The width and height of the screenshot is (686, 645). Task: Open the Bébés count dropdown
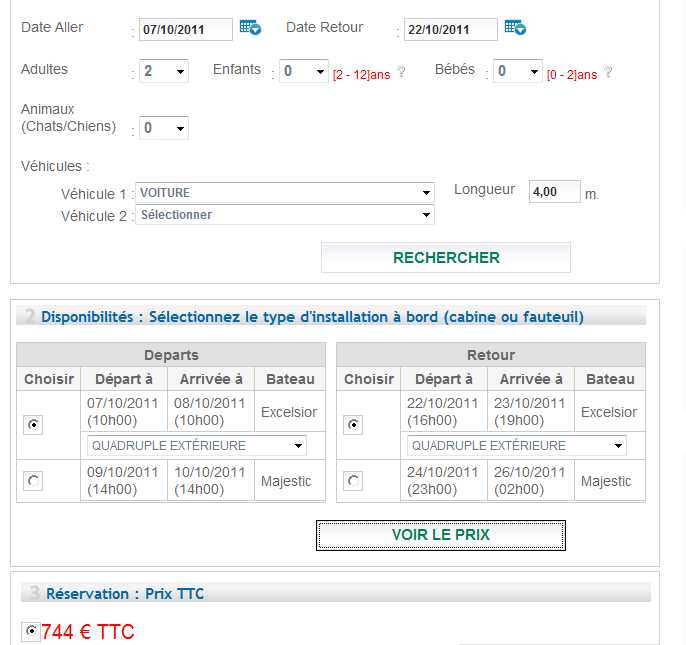tap(518, 71)
